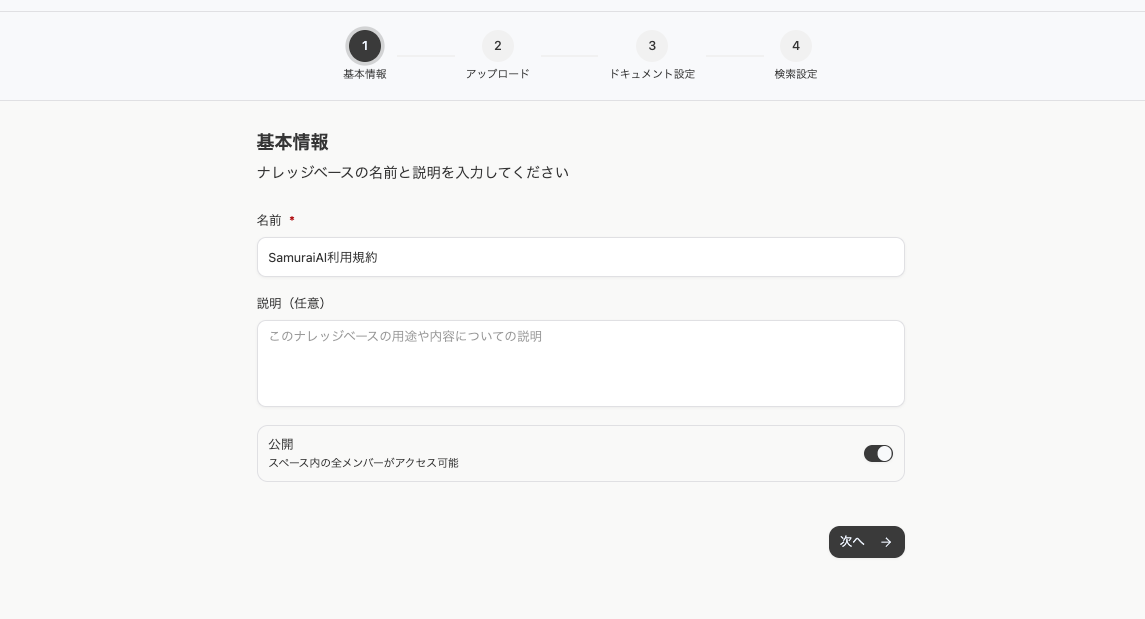
Task: Click the name field containing SamuraiAI利用規約
Action: point(580,257)
